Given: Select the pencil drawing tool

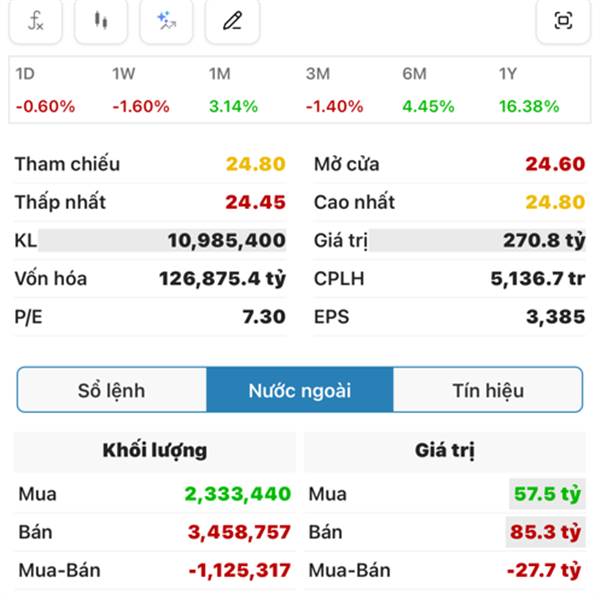Looking at the screenshot, I should pyautogui.click(x=232, y=20).
